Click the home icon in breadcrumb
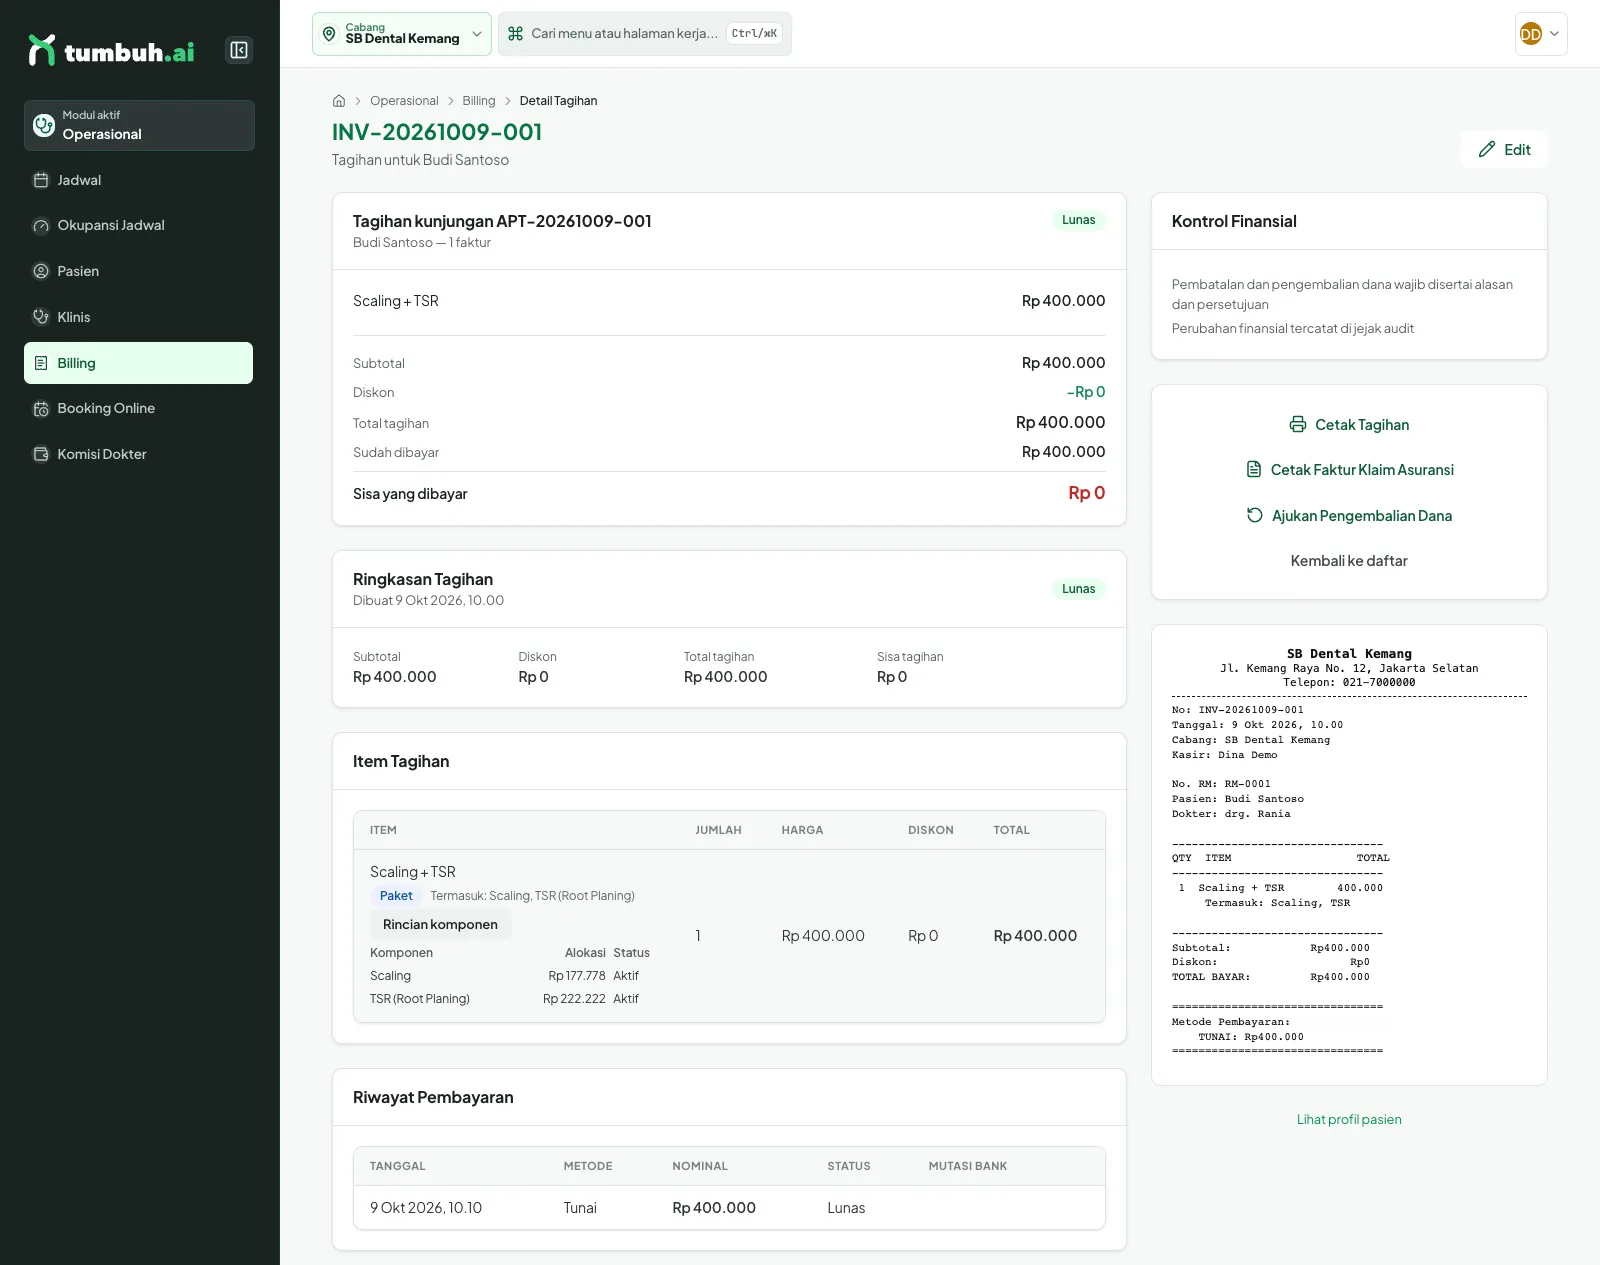This screenshot has width=1600, height=1265. point(339,101)
